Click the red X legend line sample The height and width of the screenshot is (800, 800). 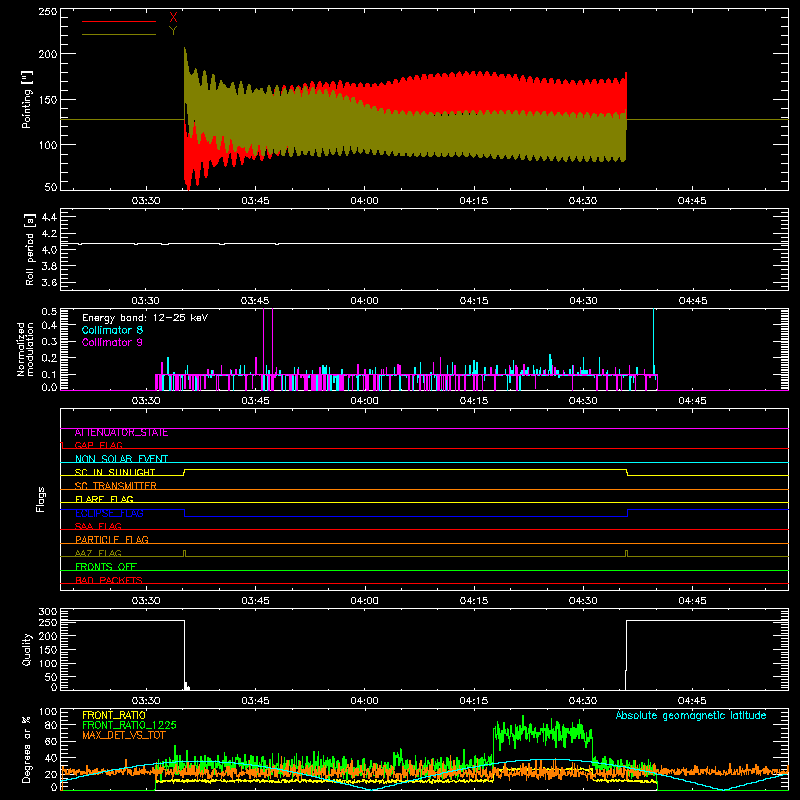pyautogui.click(x=119, y=21)
